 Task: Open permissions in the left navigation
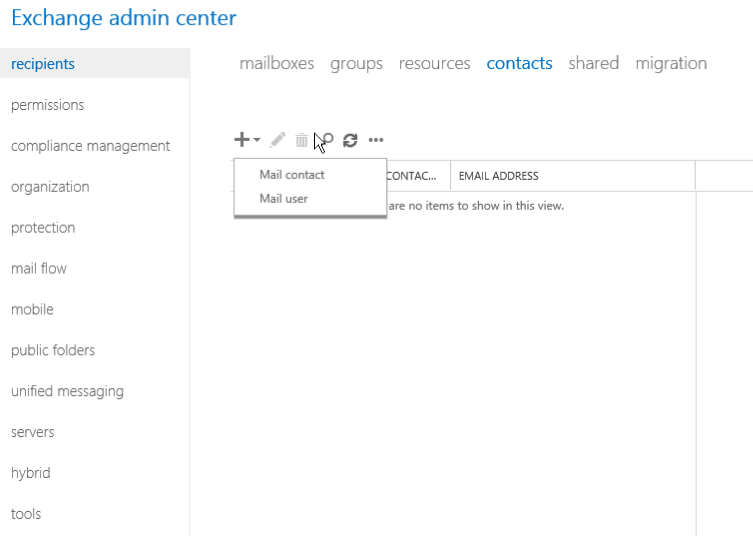(x=48, y=105)
